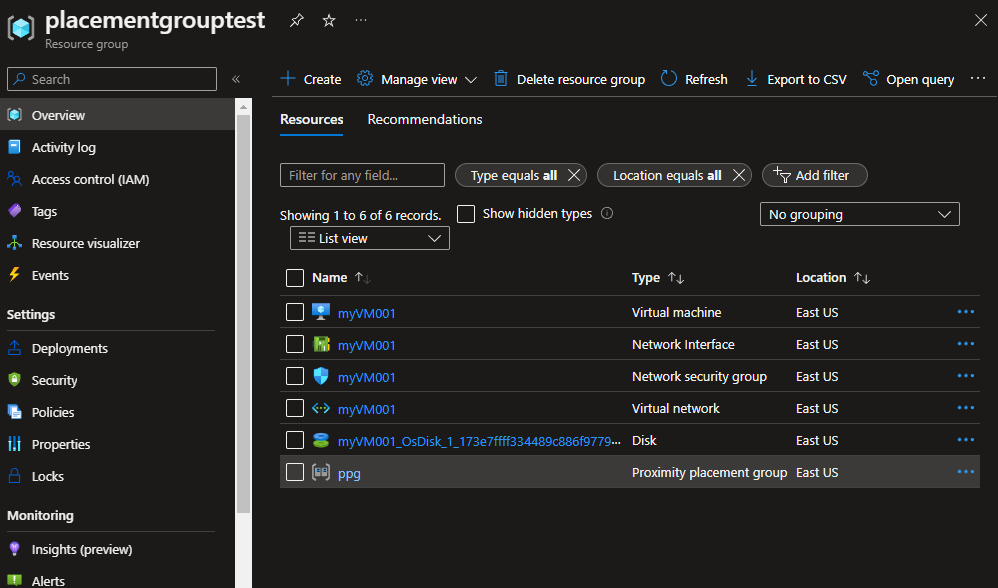Click the Insights (preview) bulb icon
Viewport: 998px width, 588px height.
pos(15,549)
